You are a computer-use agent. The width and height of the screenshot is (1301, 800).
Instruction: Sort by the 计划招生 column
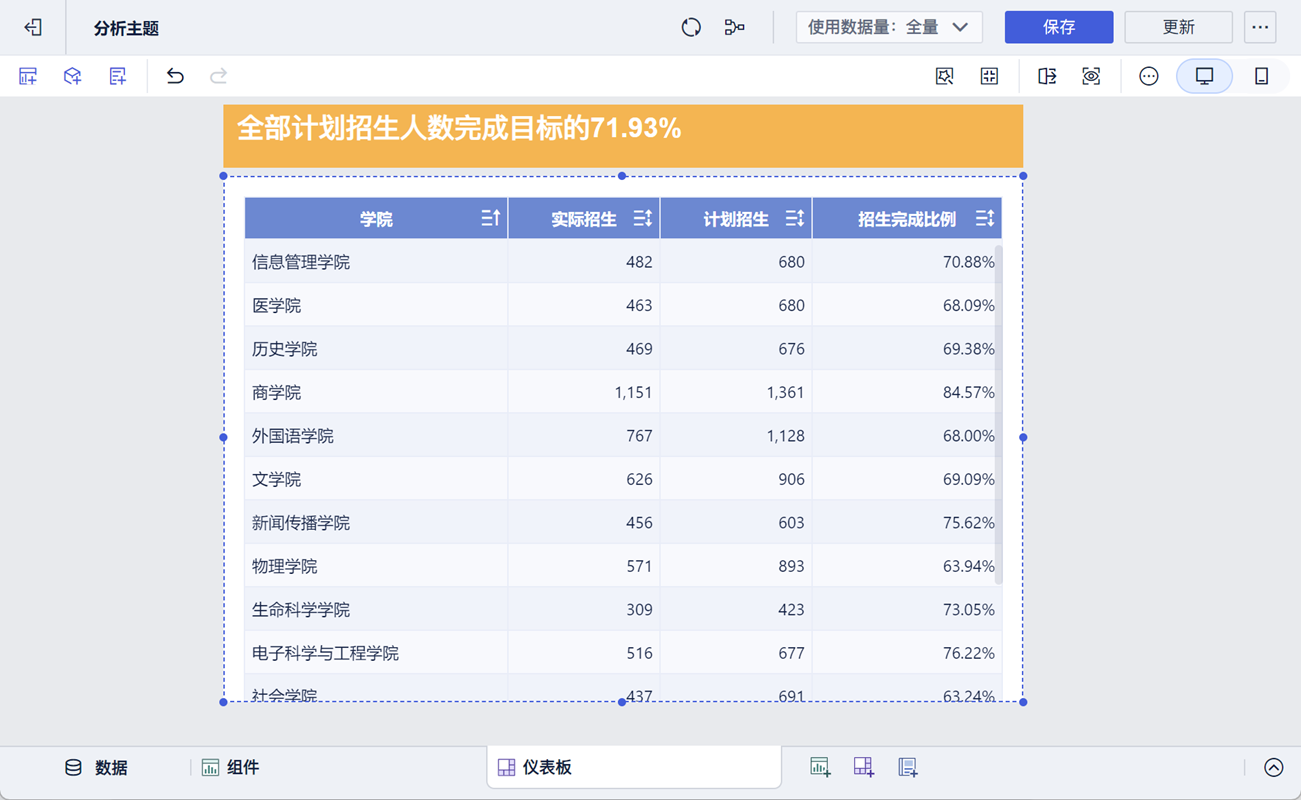pyautogui.click(x=795, y=218)
